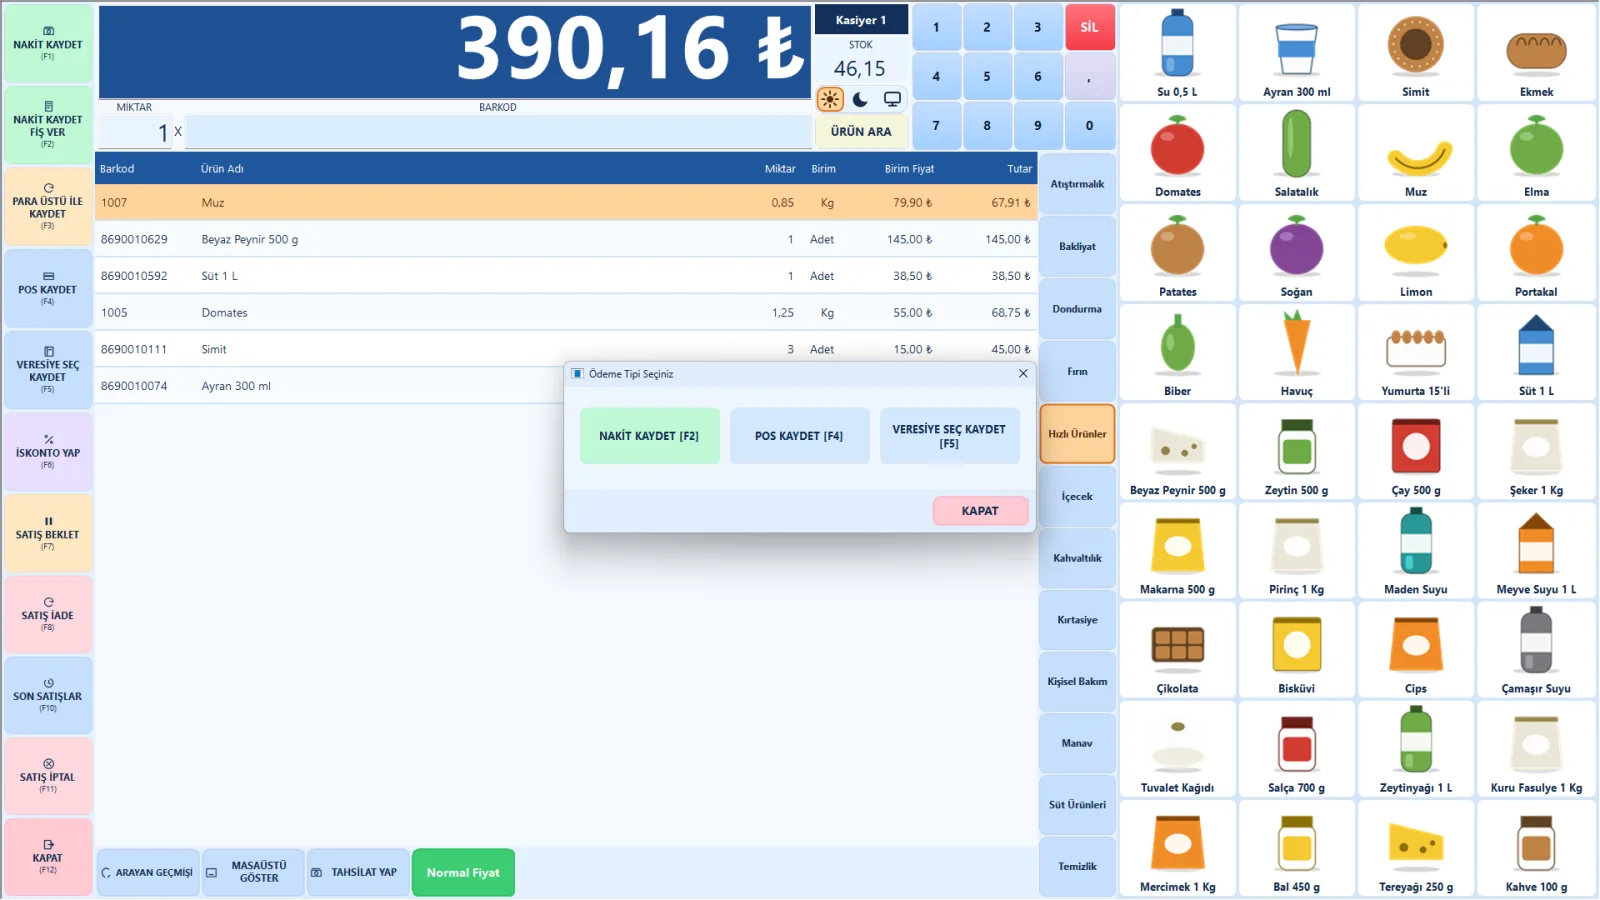Screen dimensions: 1600x900
Task: Add the Ekmek product tile
Action: [x=1536, y=53]
